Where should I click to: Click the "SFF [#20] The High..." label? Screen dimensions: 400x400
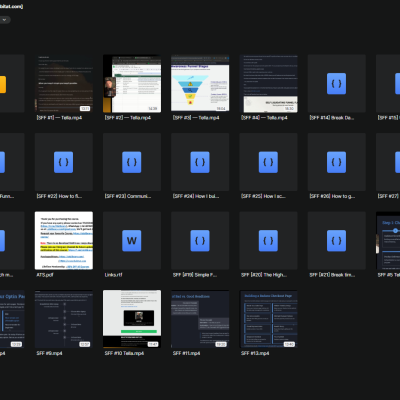(x=264, y=275)
